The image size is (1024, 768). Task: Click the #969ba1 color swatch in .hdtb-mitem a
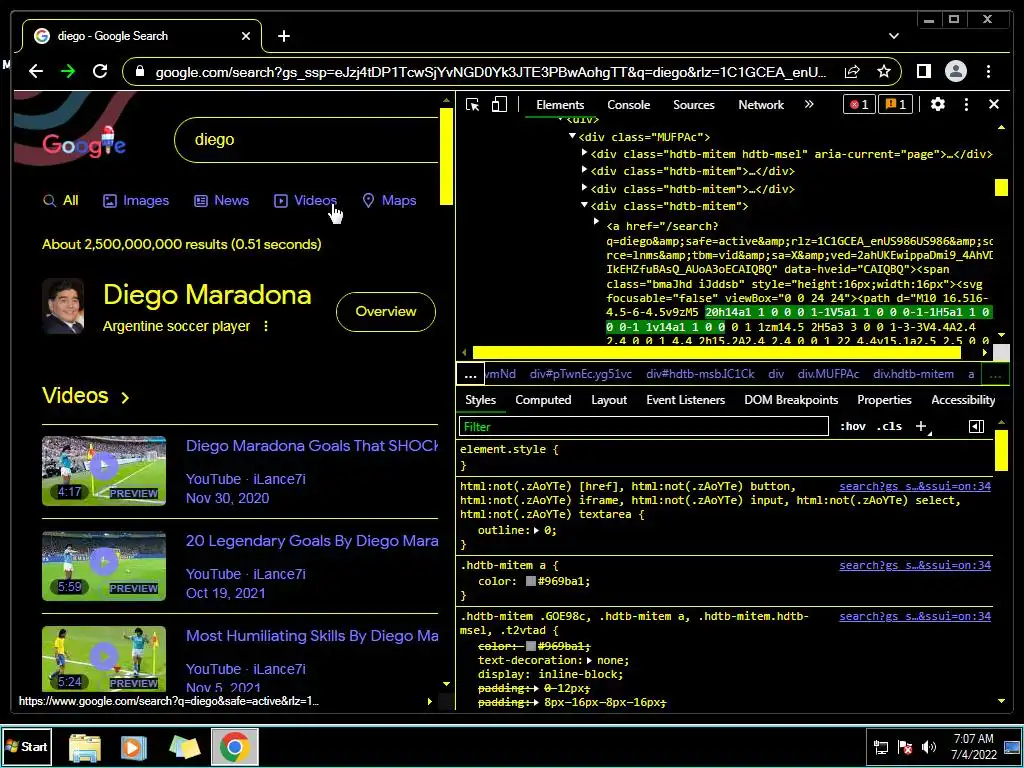(531, 581)
